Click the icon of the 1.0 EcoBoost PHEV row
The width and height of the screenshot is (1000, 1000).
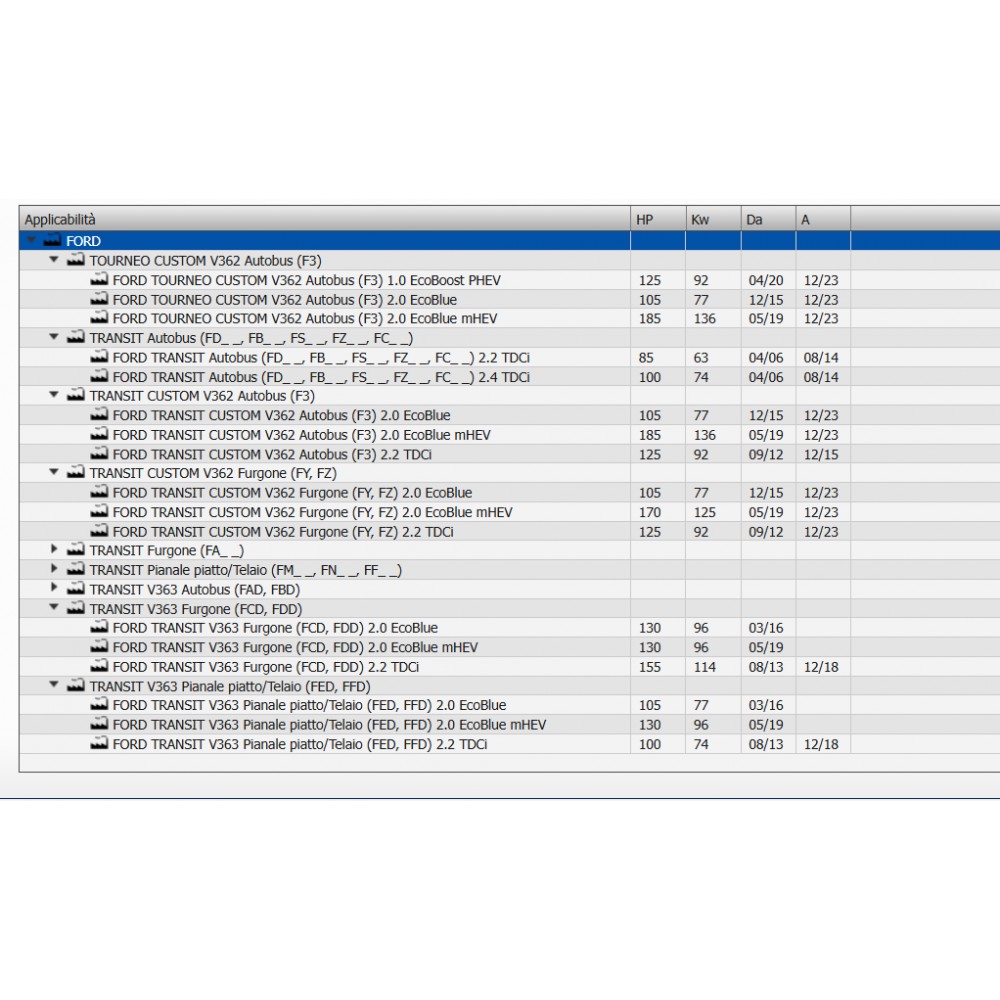pos(98,280)
